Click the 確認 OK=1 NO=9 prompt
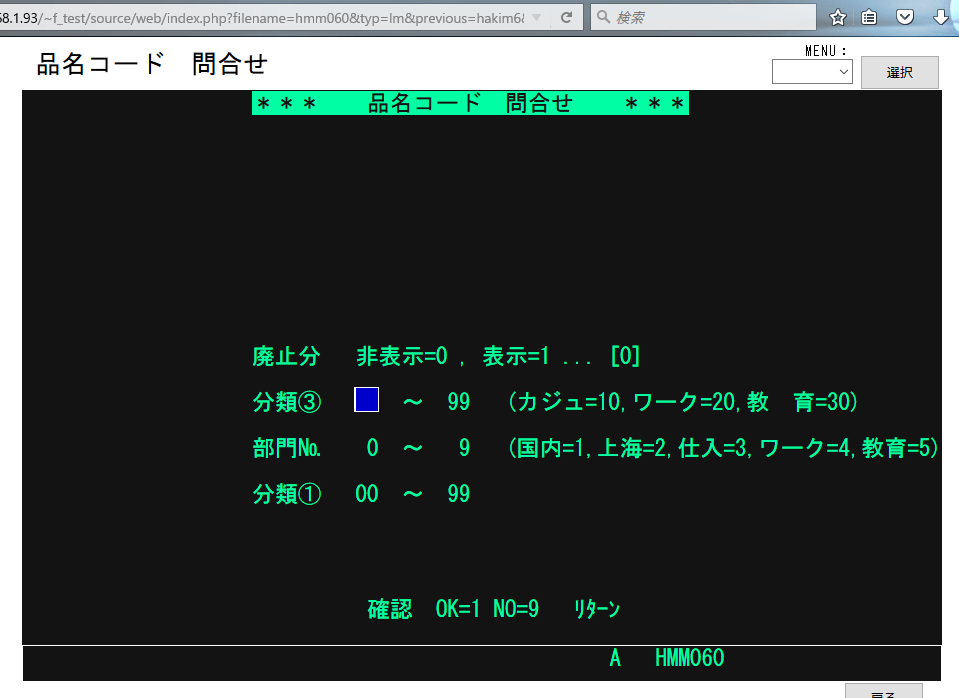Image resolution: width=959 pixels, height=698 pixels. click(x=453, y=609)
